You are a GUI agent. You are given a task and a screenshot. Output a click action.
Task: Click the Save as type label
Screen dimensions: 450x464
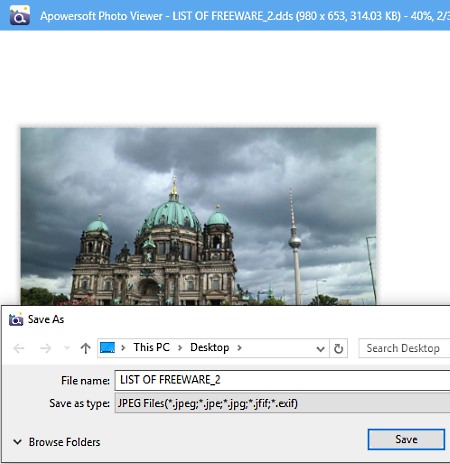pos(79,403)
